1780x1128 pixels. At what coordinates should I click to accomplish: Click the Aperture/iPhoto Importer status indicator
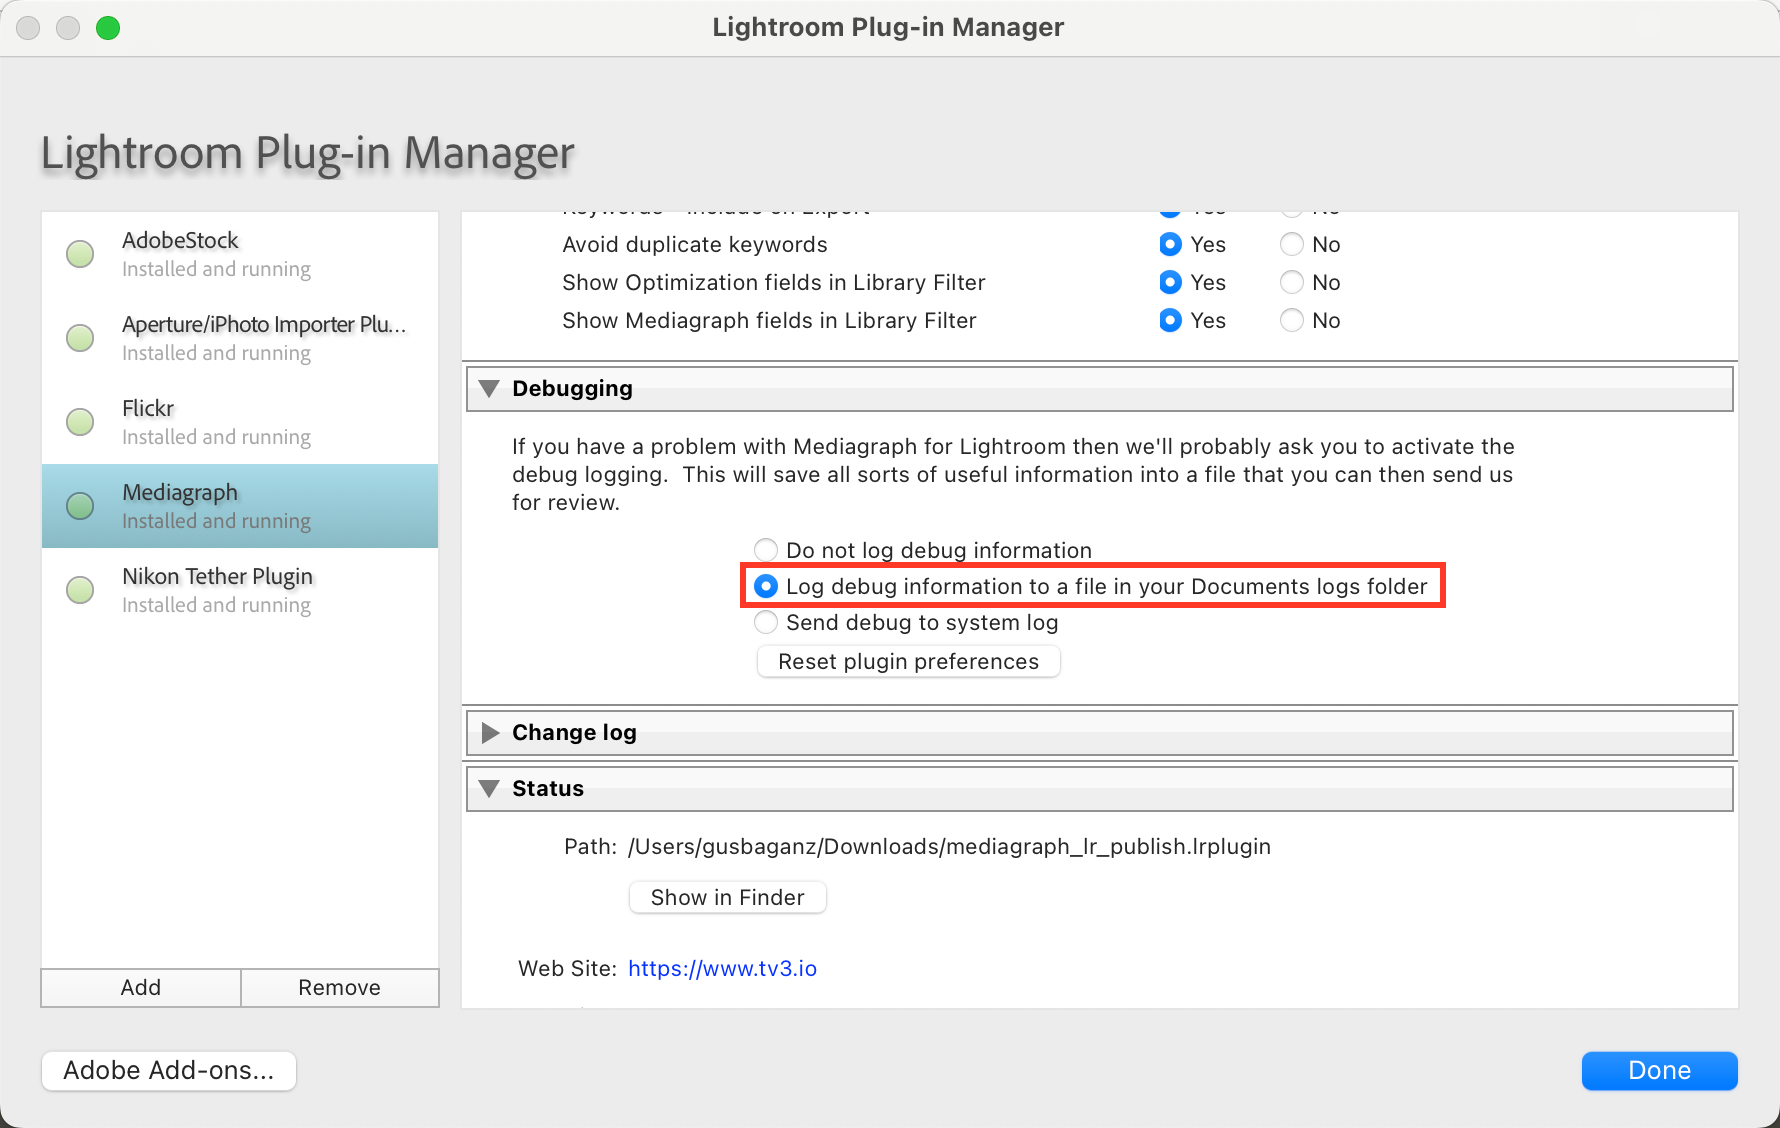(80, 338)
